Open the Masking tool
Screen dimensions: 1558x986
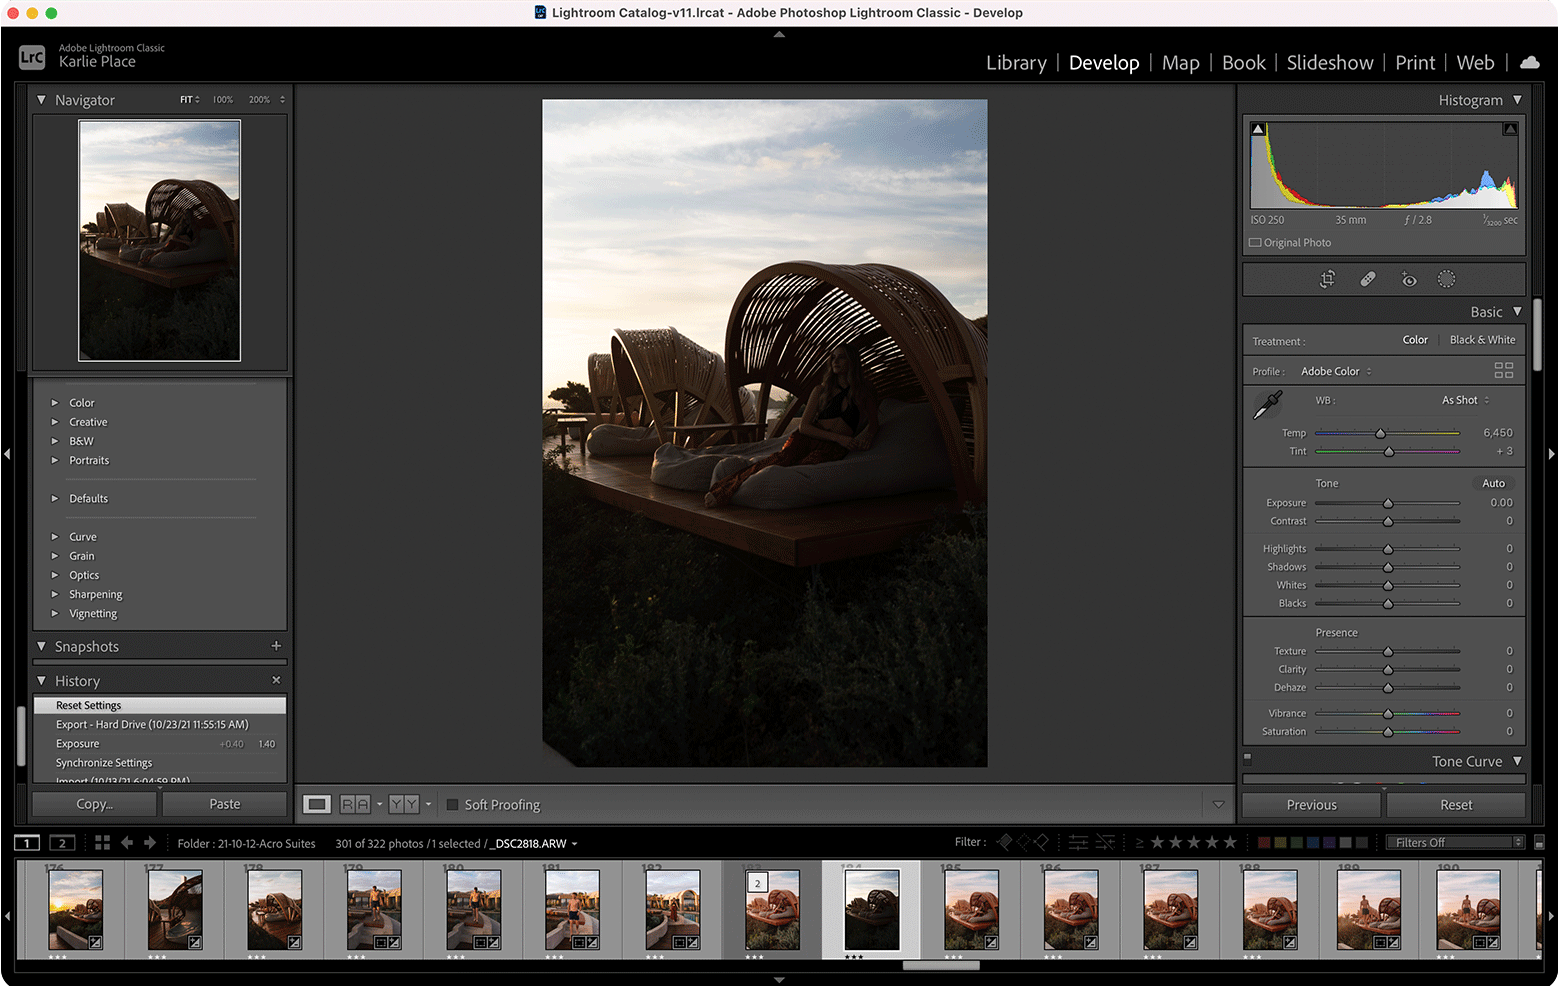pos(1446,280)
